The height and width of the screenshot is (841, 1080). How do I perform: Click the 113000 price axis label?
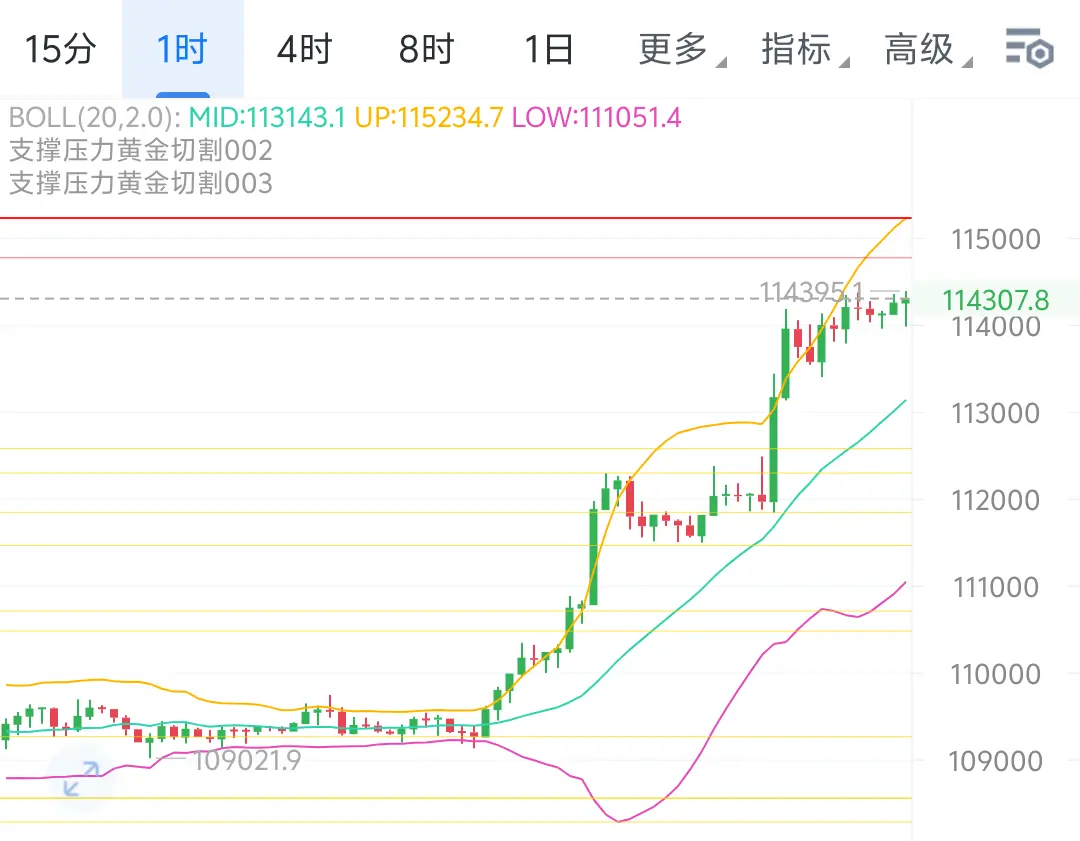[995, 414]
